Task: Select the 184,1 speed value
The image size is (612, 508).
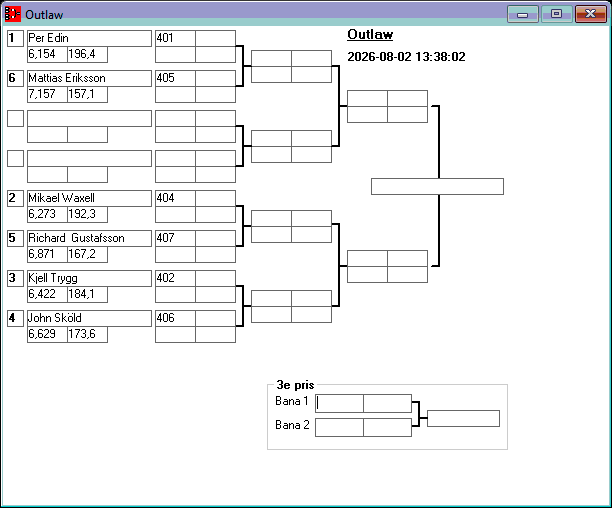Action: tap(87, 294)
